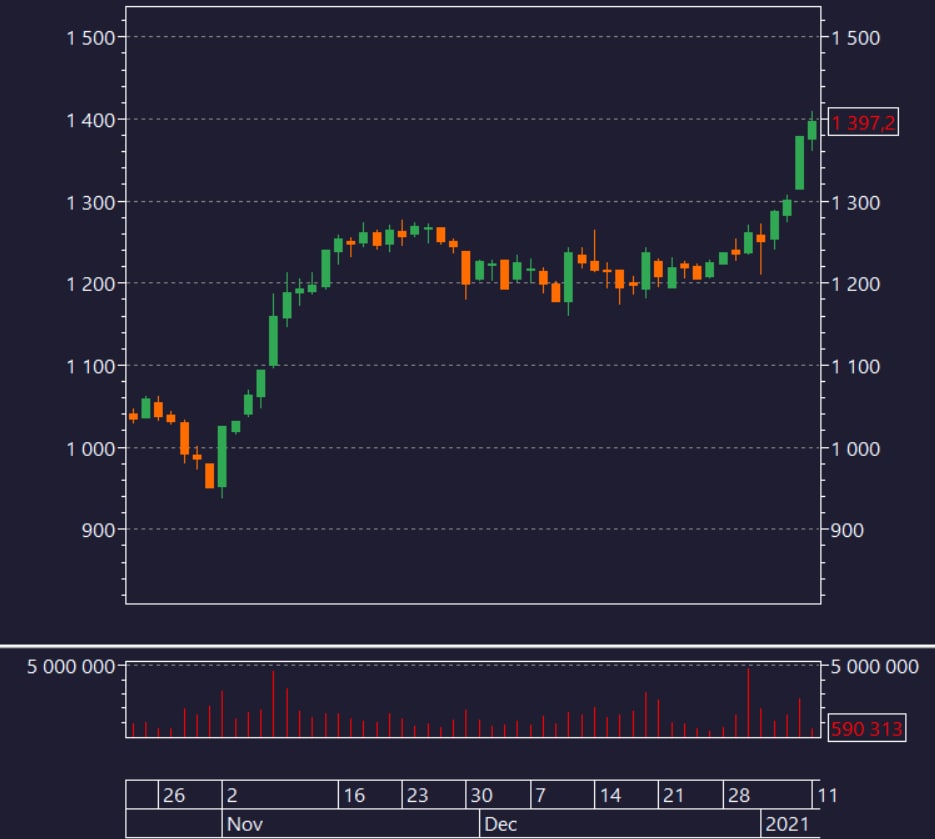935x839 pixels.
Task: Click the left axis label 900
Action: click(98, 530)
